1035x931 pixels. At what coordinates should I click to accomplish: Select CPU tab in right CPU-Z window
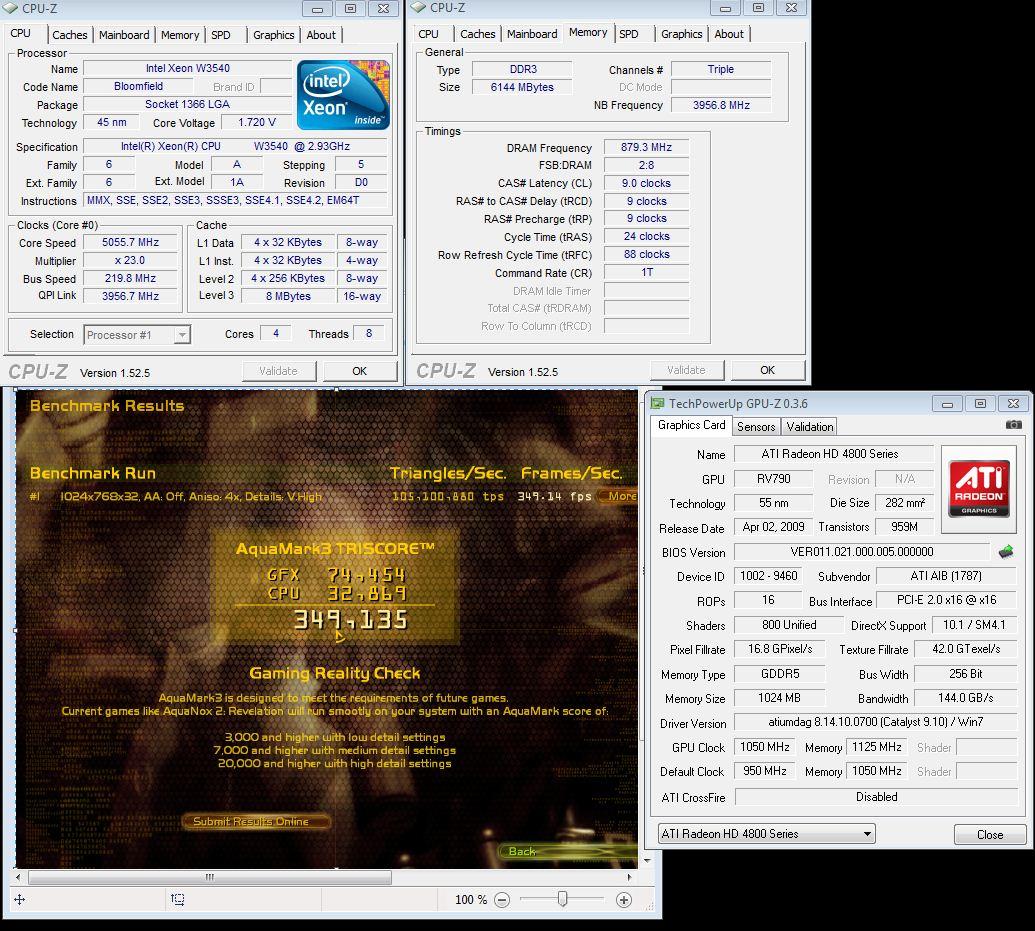(x=428, y=34)
